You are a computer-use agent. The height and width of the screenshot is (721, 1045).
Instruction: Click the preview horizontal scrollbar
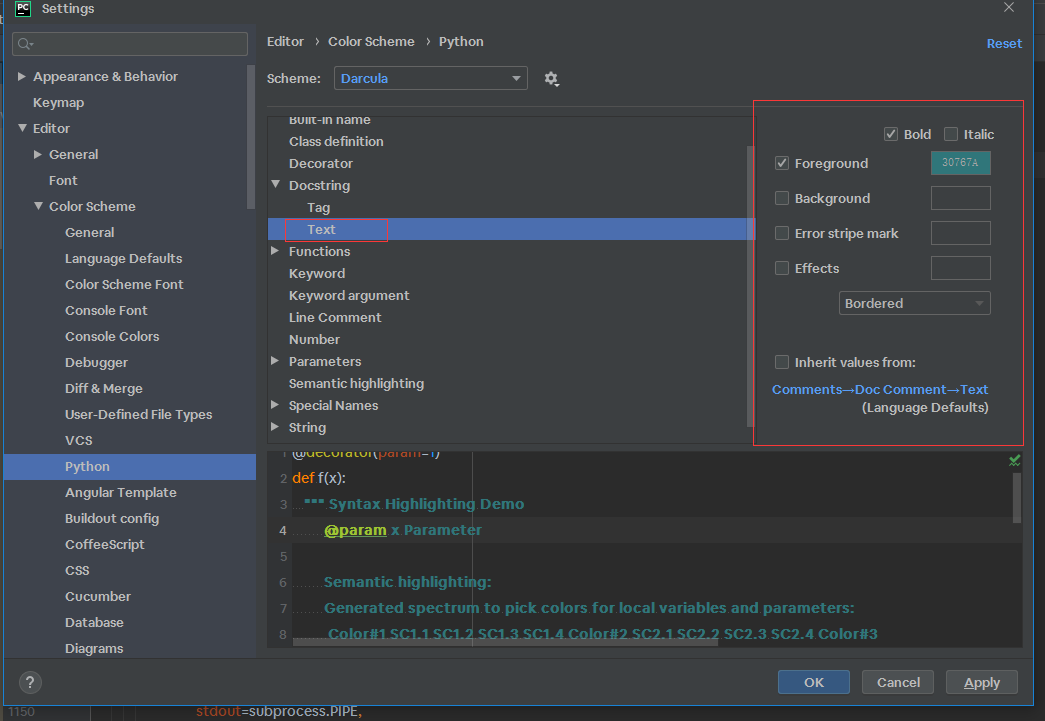(505, 642)
